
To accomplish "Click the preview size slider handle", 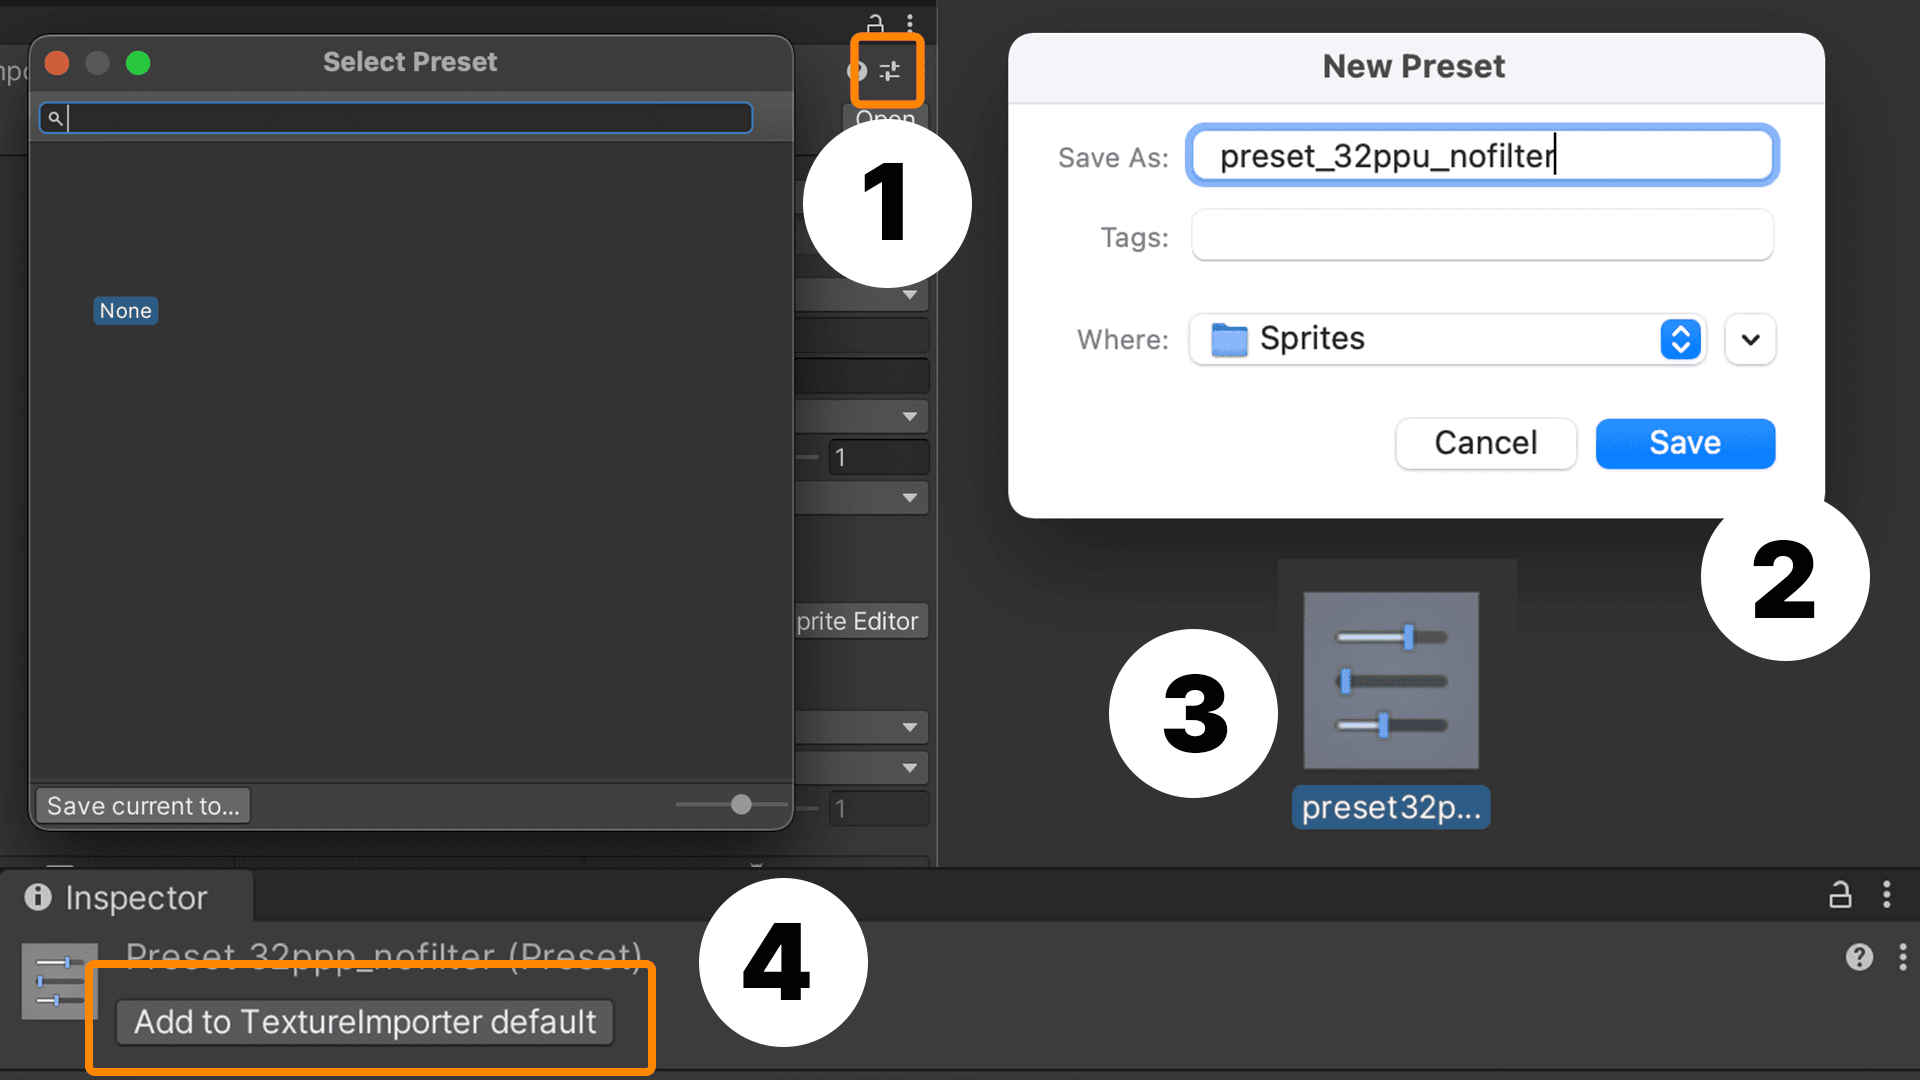I will pyautogui.click(x=741, y=805).
